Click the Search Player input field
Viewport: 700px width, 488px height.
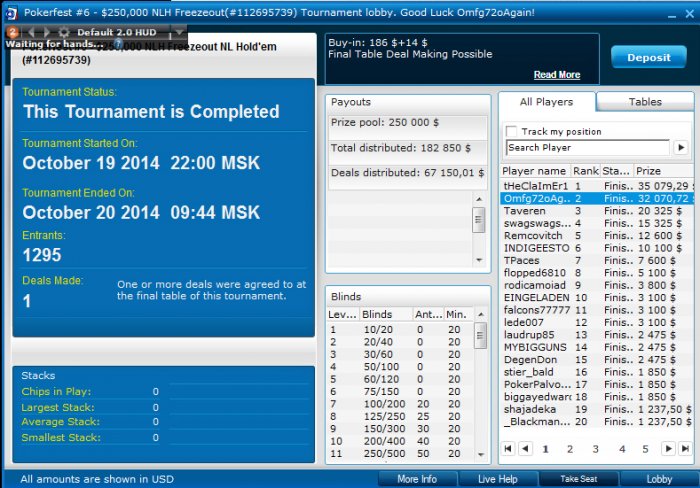point(588,147)
